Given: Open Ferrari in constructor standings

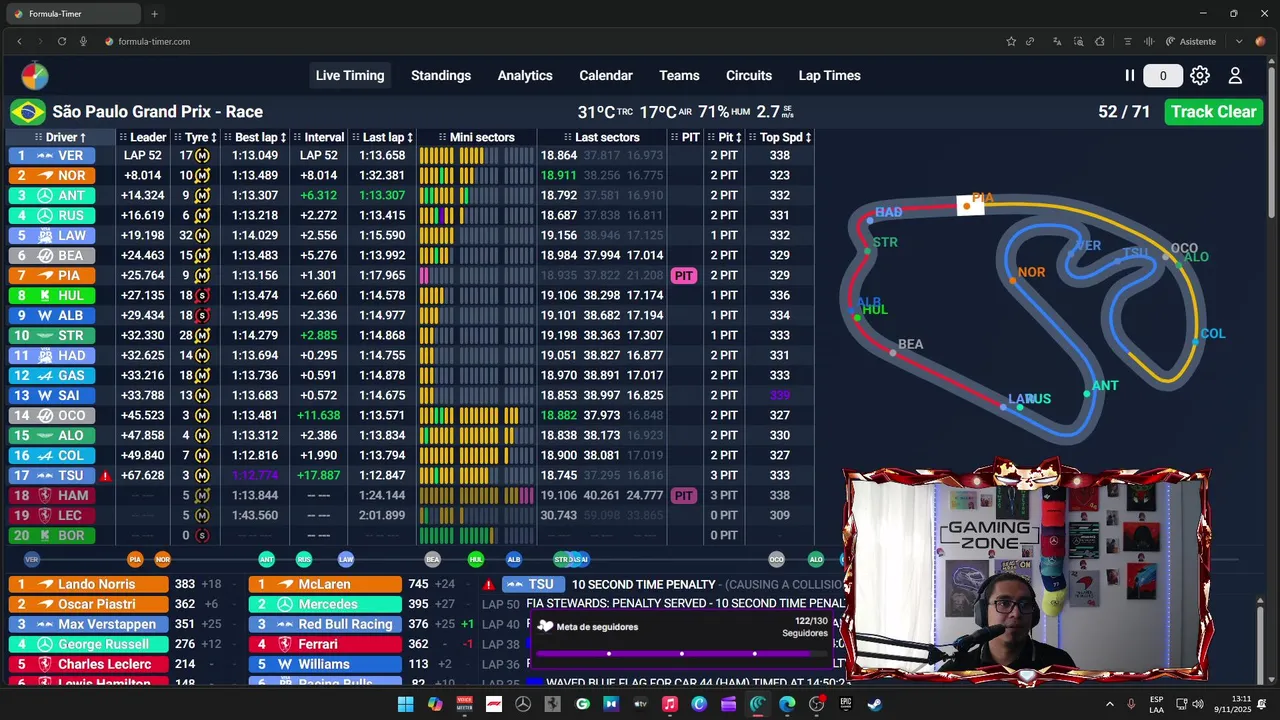Looking at the screenshot, I should coord(324,644).
